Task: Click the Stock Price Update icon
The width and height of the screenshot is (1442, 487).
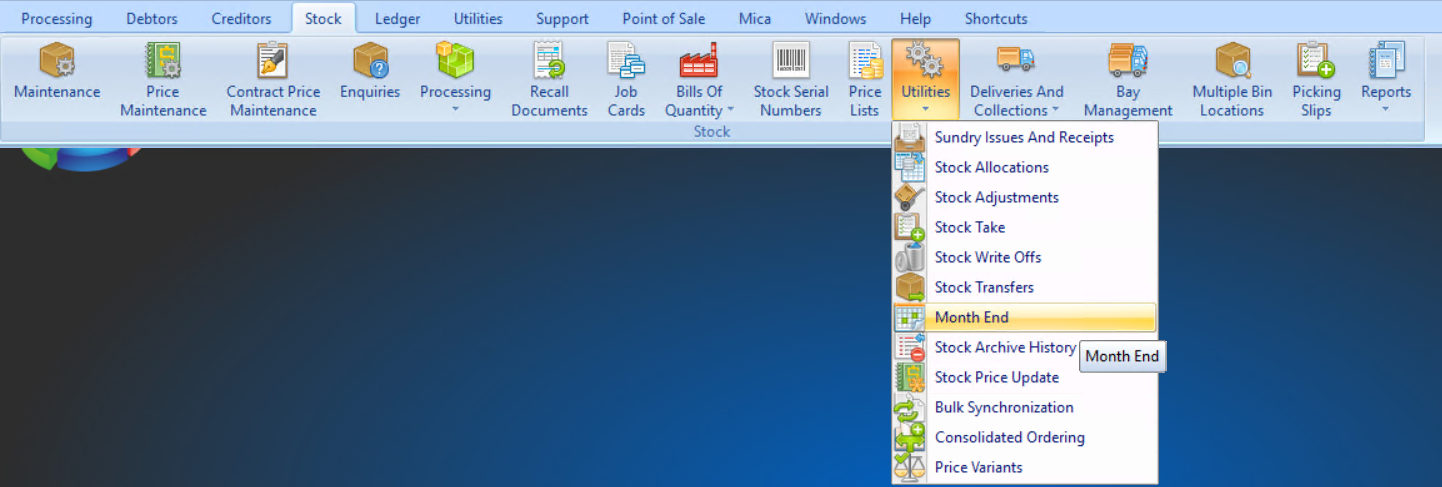Action: (910, 378)
